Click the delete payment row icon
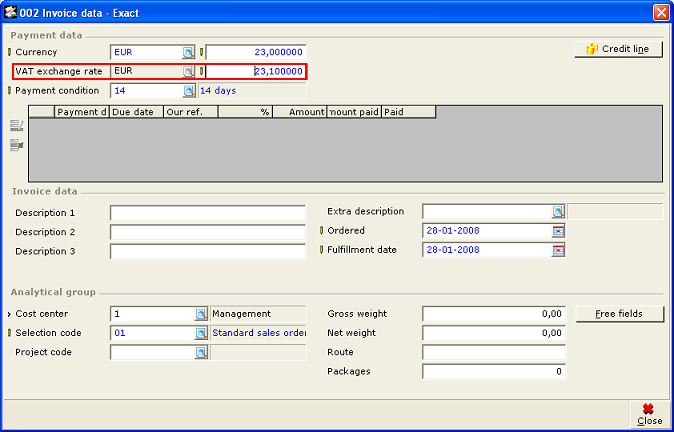Image resolution: width=674 pixels, height=432 pixels. 16,145
